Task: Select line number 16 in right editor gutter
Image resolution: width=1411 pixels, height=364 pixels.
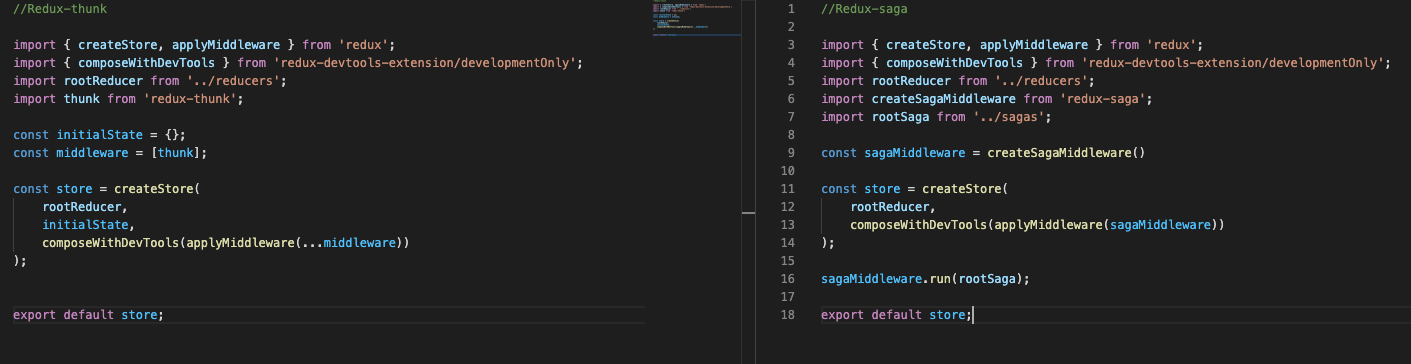Action: [787, 279]
